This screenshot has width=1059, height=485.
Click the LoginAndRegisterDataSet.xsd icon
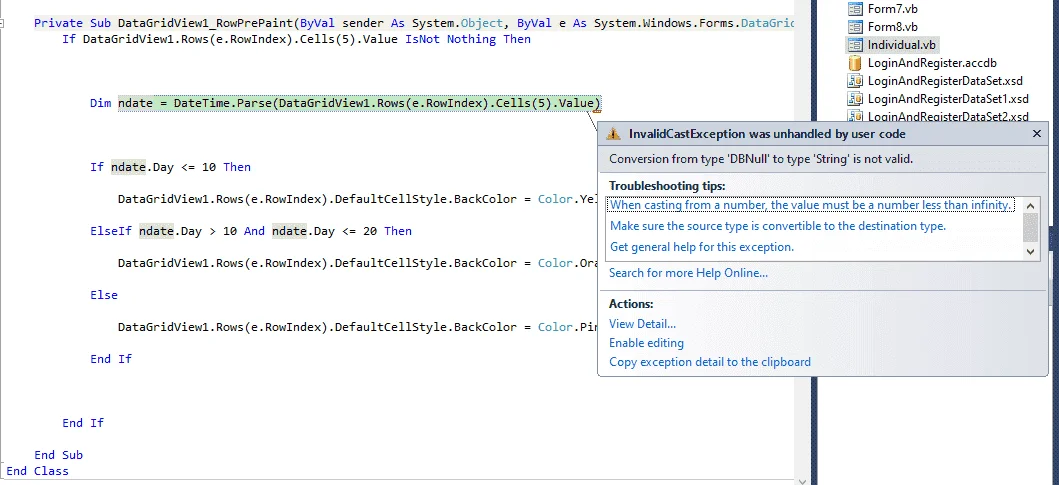click(855, 80)
